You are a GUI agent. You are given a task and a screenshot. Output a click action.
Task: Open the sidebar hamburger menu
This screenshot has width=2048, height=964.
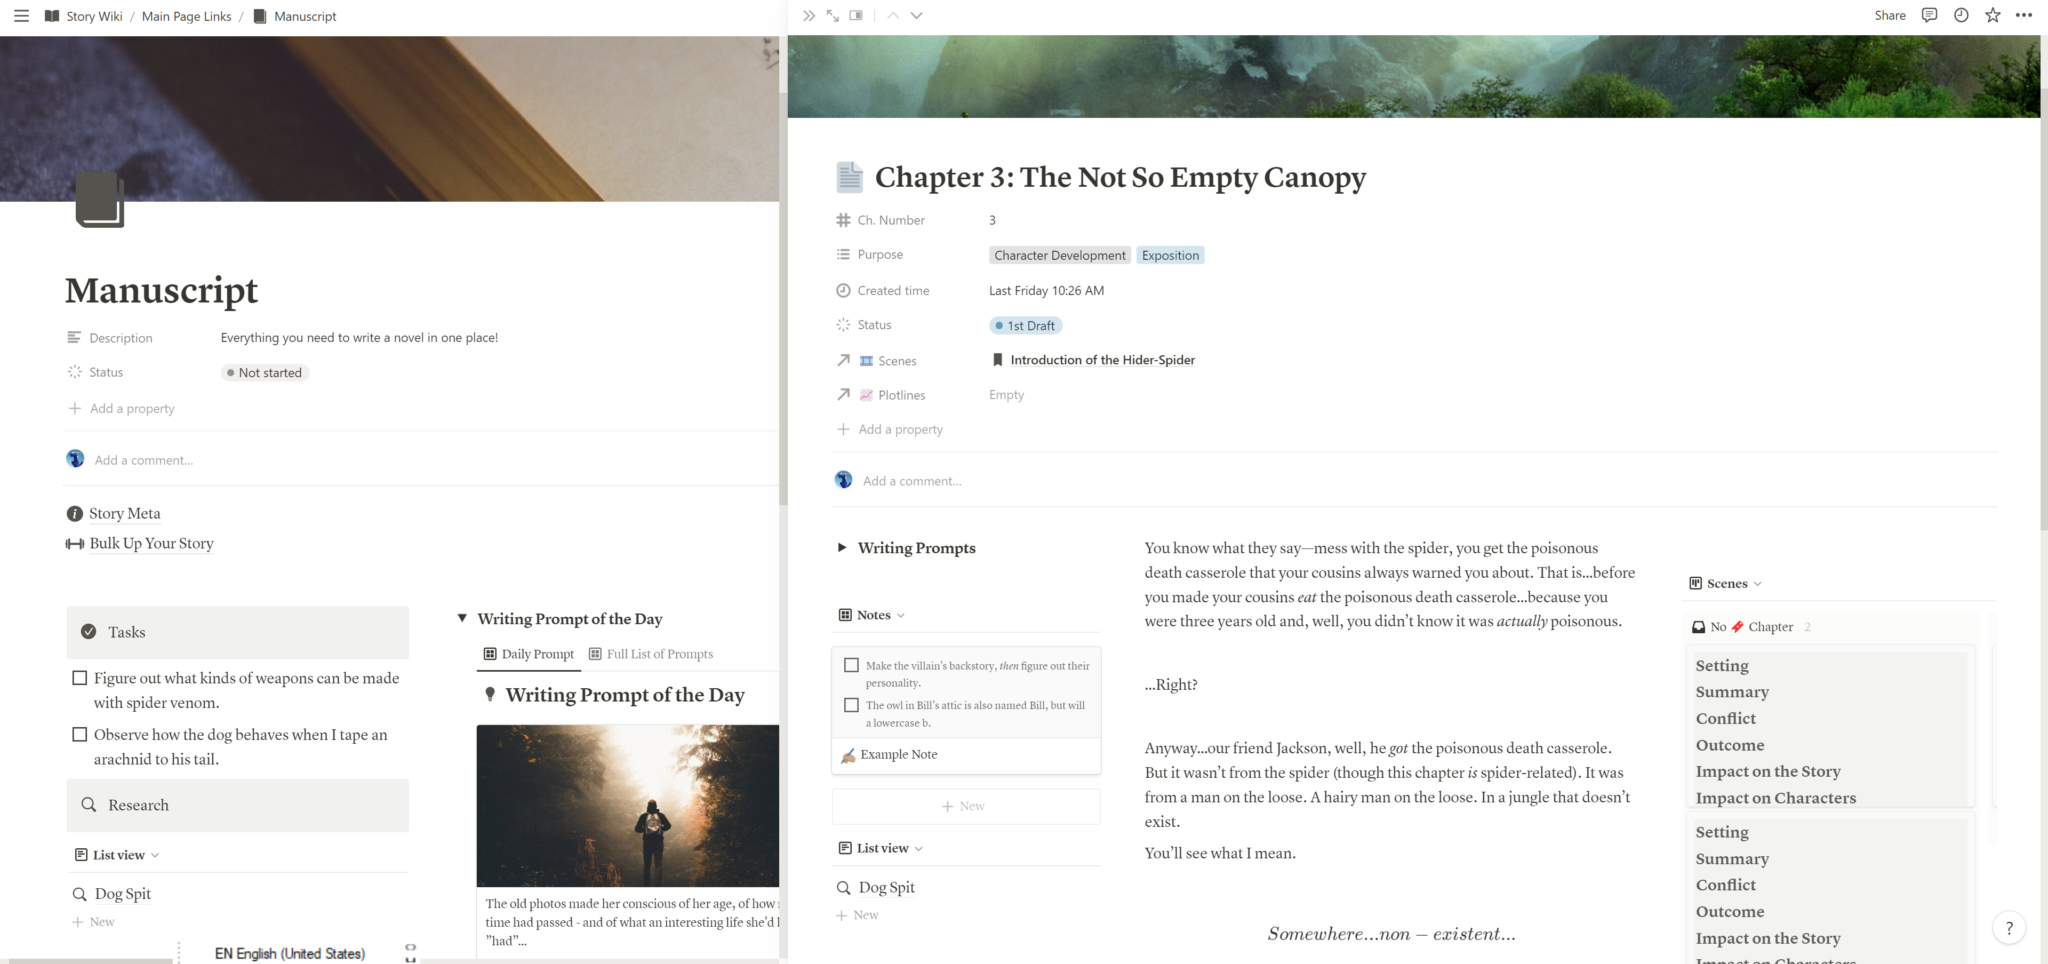click(x=21, y=15)
